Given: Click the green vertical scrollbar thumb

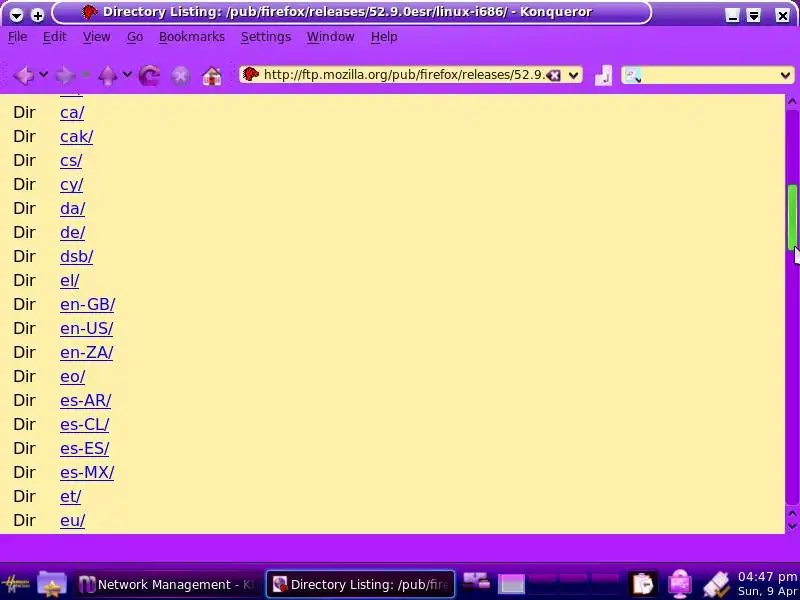Looking at the screenshot, I should click(x=792, y=217).
